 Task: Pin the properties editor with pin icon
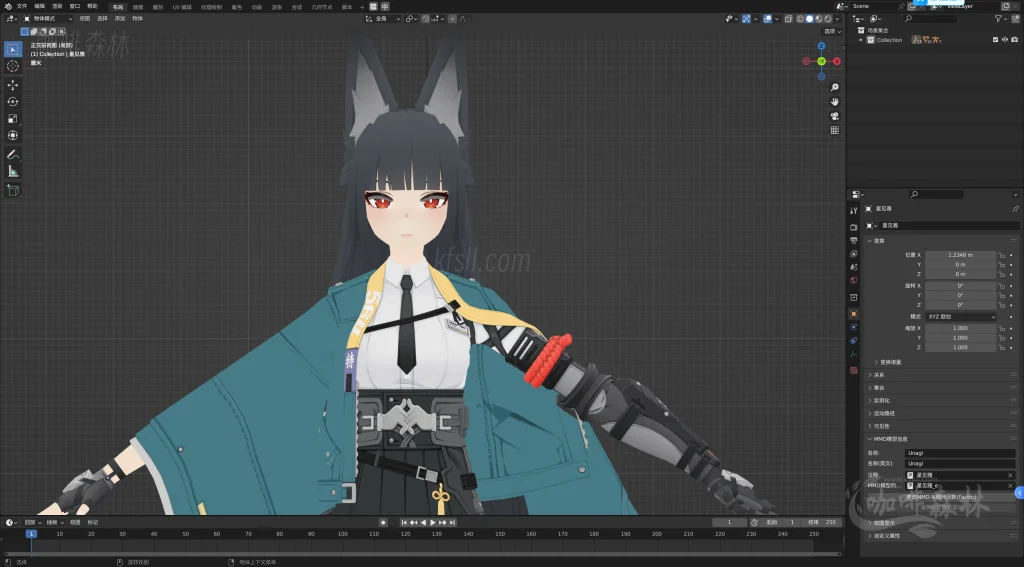(x=1015, y=209)
